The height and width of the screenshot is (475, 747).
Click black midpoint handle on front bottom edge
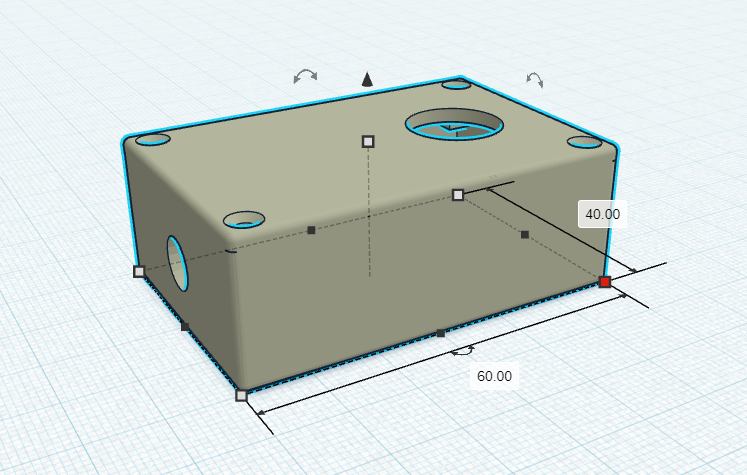click(x=441, y=333)
